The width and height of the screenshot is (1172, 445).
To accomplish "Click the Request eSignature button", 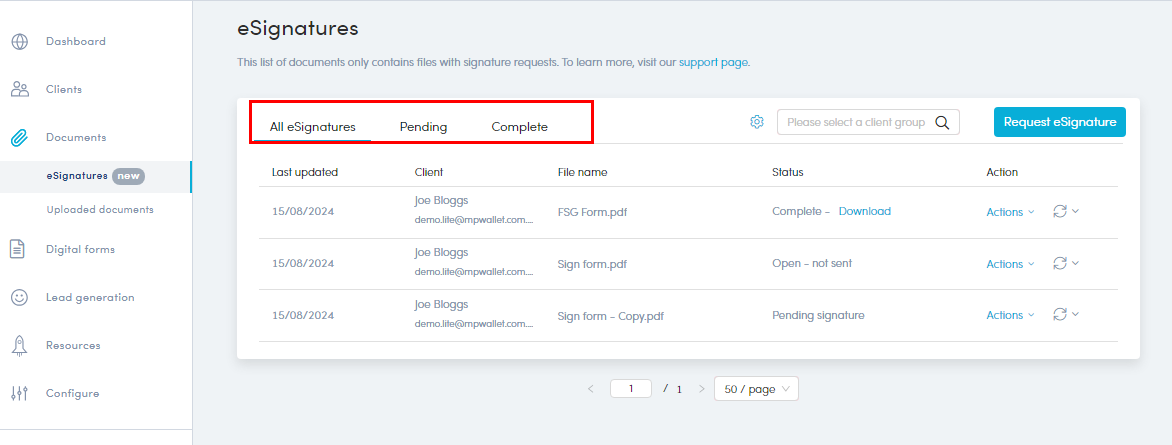I will pyautogui.click(x=1059, y=122).
